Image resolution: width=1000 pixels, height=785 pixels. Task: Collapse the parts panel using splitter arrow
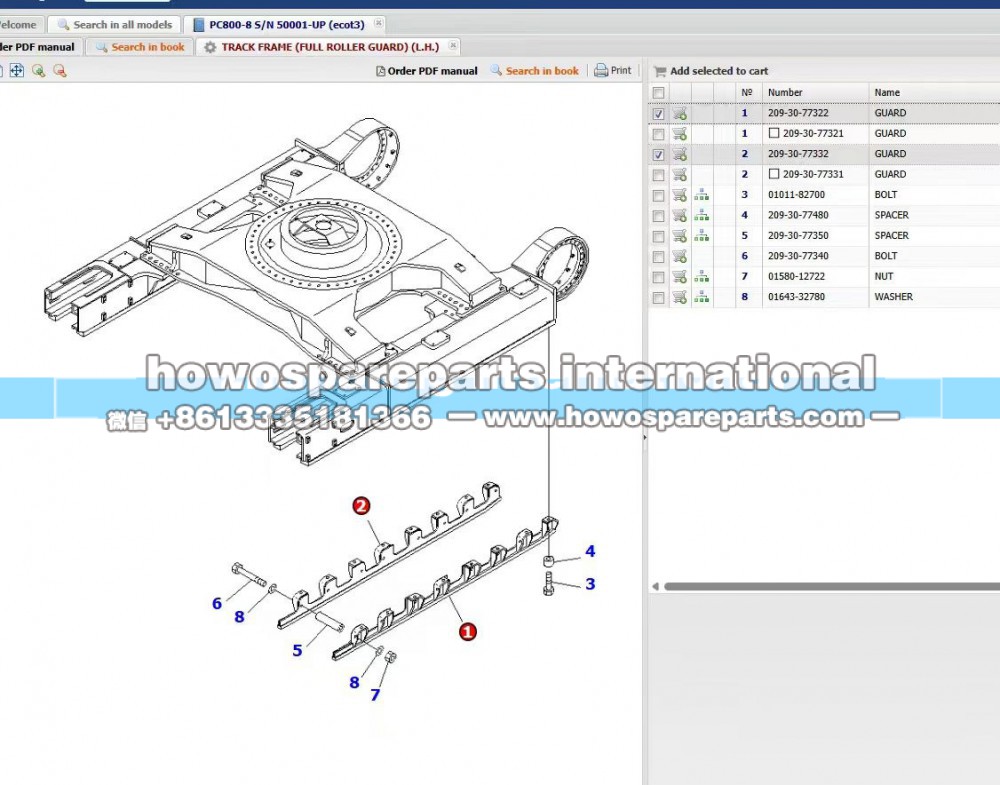pyautogui.click(x=645, y=437)
